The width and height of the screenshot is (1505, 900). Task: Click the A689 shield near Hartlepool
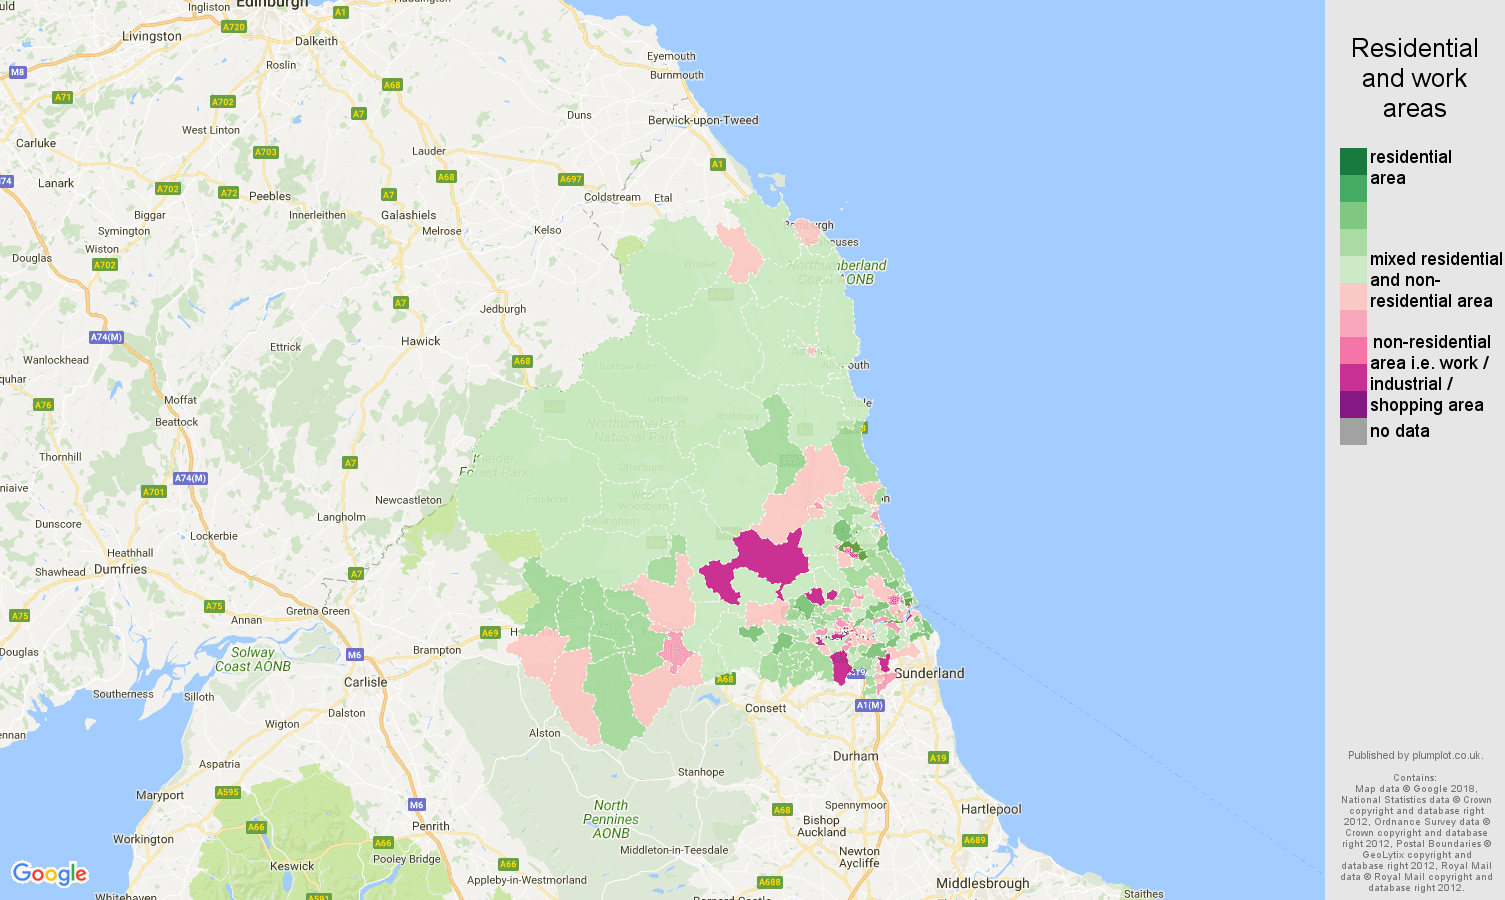click(975, 840)
